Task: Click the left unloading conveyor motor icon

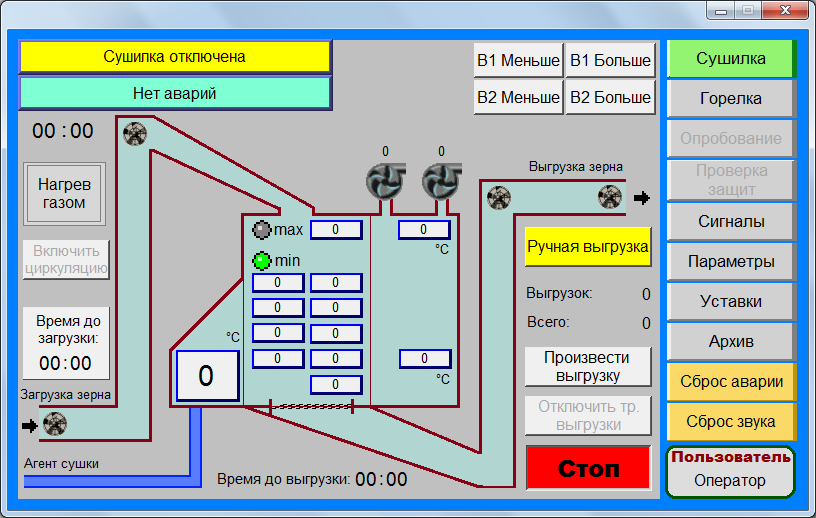Action: 499,198
